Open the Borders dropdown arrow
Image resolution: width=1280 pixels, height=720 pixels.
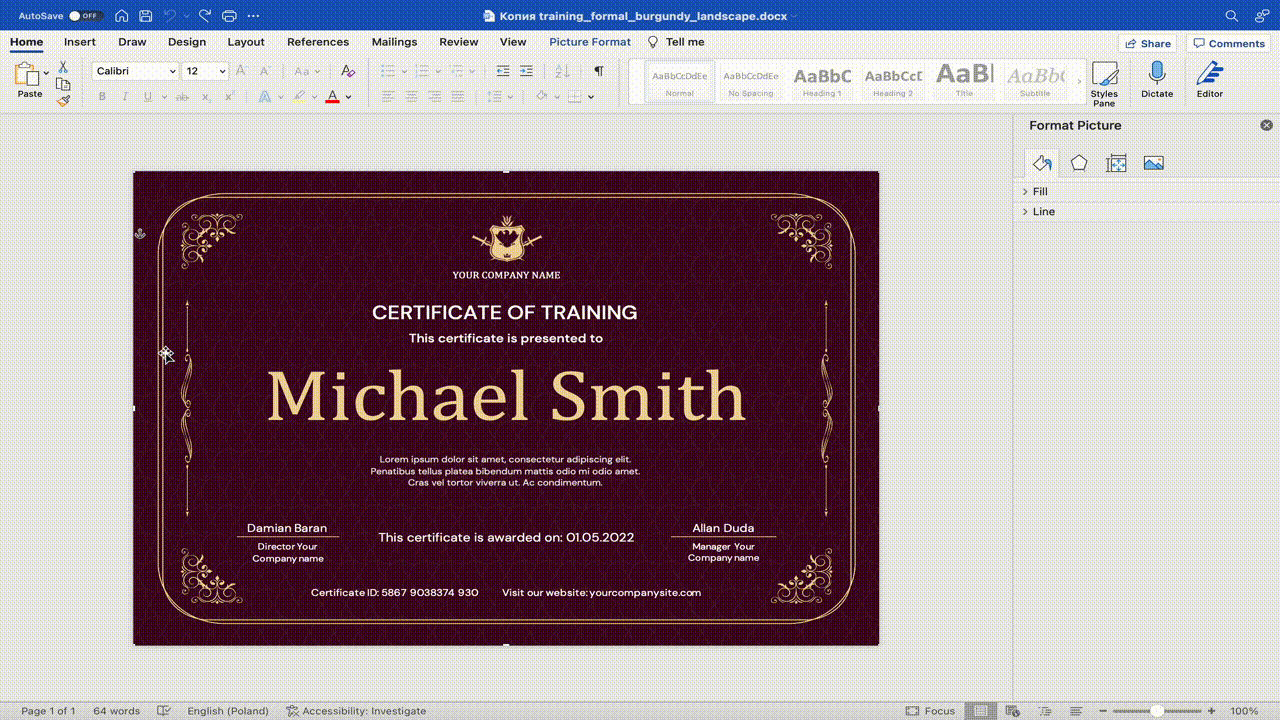click(591, 97)
